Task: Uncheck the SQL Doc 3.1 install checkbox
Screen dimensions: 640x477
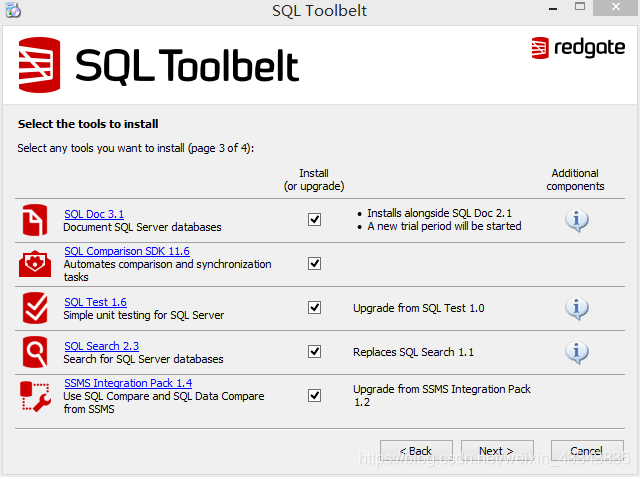Action: coord(314,220)
